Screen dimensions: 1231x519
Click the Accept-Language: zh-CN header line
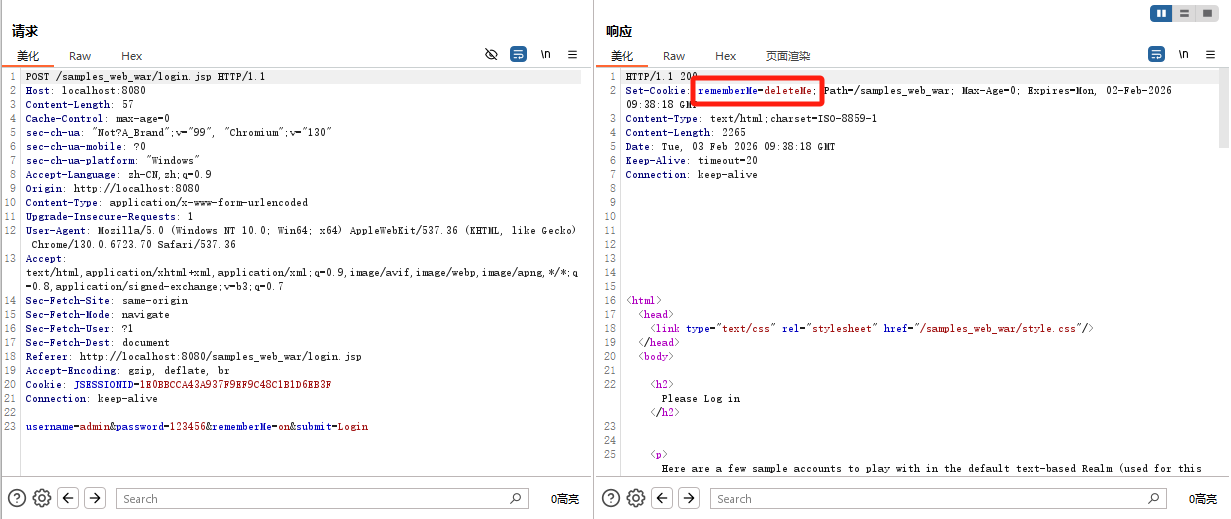(118, 174)
